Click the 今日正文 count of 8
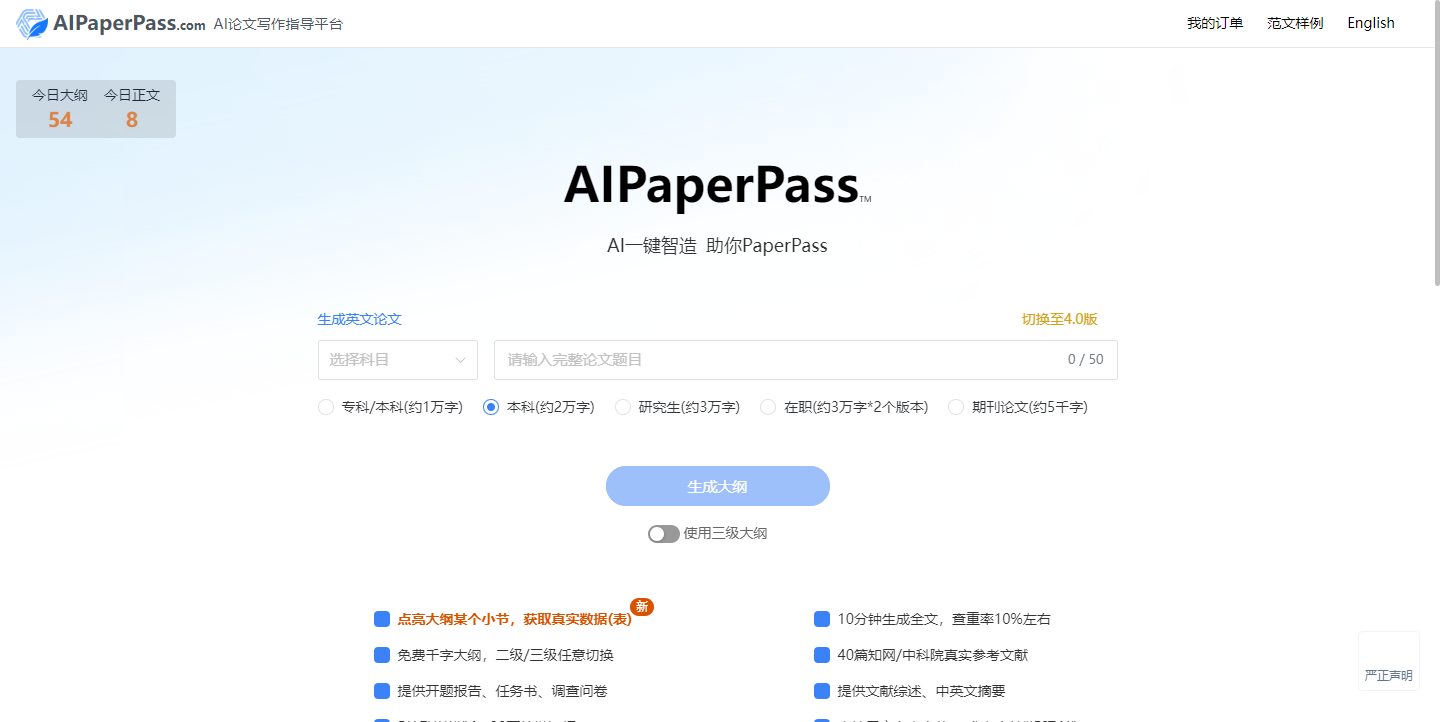Image resolution: width=1440 pixels, height=722 pixels. pos(132,120)
